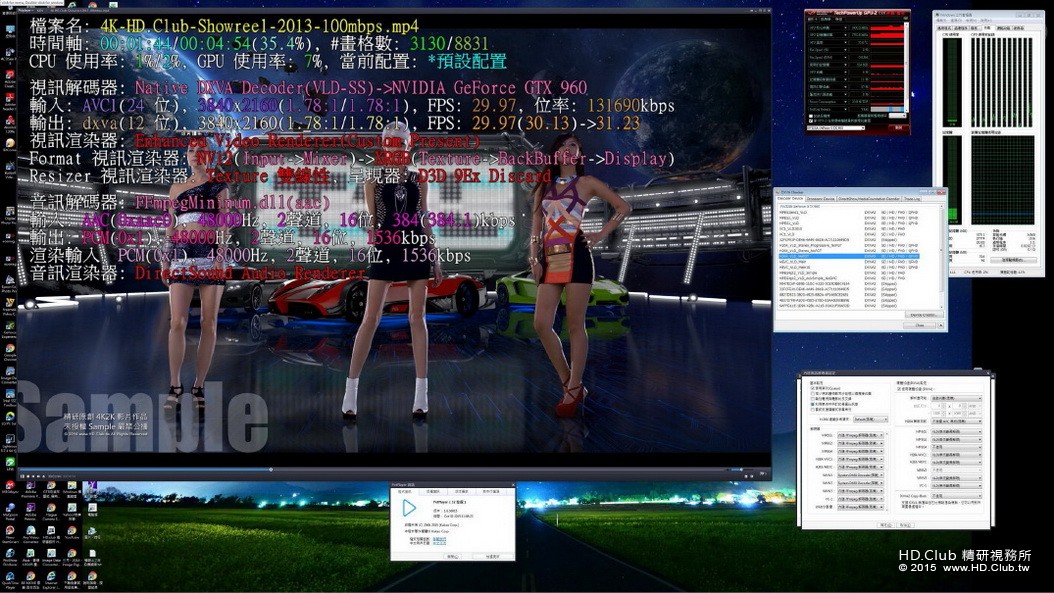Open the GPU selection dropdown in GPU-Z
This screenshot has height=593, width=1054.
[836, 128]
